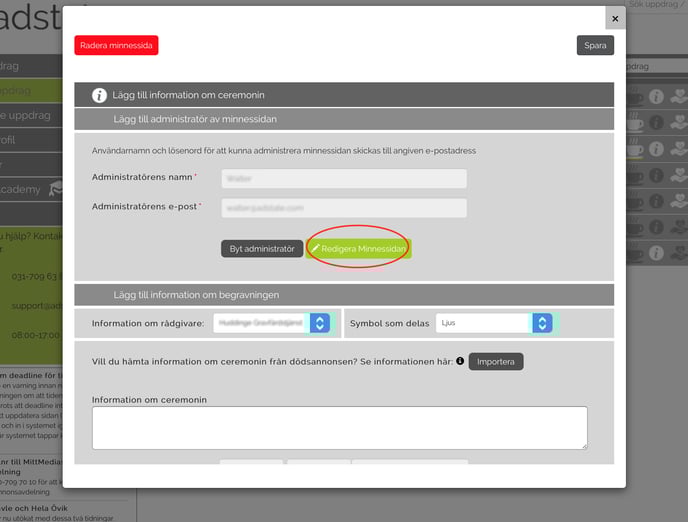Click the topmost 'drag' sidebar item

(x=31, y=66)
